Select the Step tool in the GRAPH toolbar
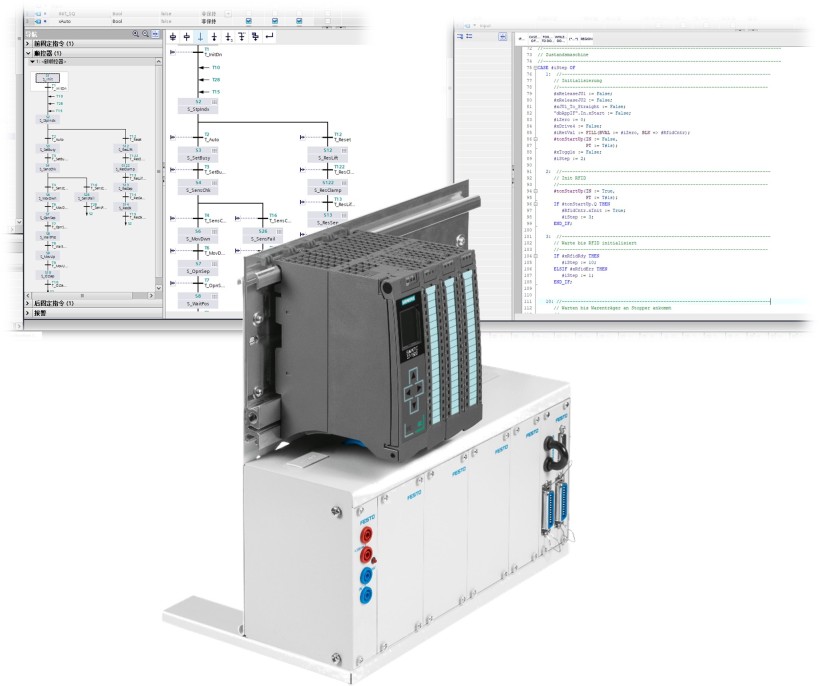The height and width of the screenshot is (686, 820). click(186, 36)
